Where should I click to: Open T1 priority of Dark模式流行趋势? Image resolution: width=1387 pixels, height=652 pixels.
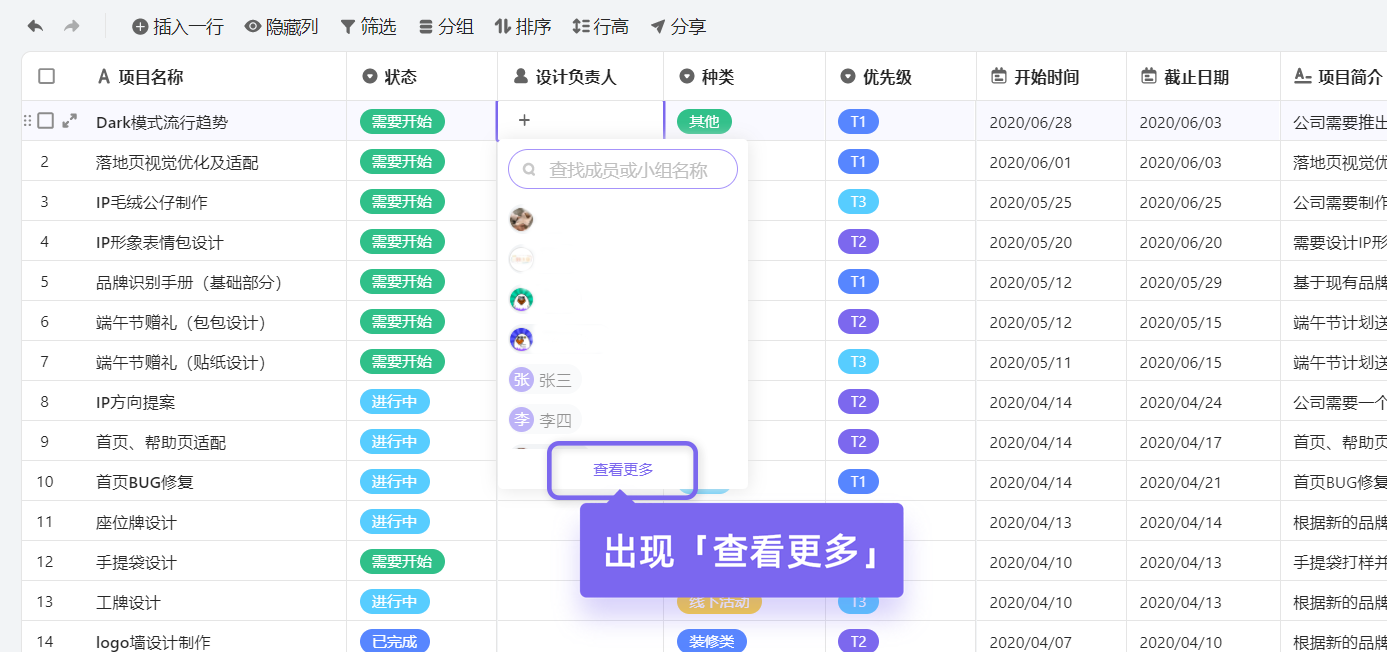[x=858, y=121]
